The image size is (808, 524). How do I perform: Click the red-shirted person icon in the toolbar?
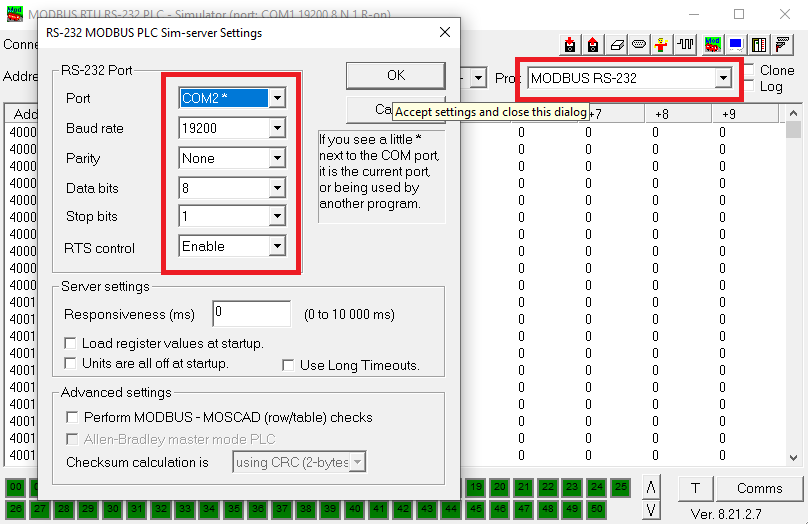click(x=661, y=45)
